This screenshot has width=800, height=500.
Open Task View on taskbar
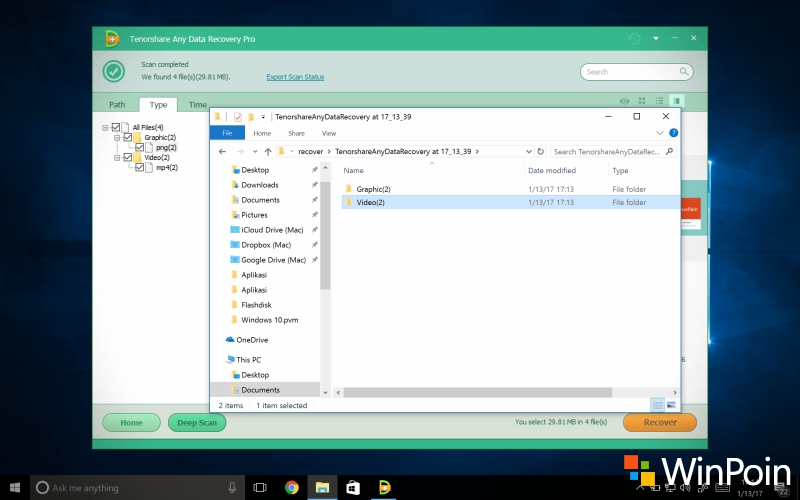coord(260,488)
